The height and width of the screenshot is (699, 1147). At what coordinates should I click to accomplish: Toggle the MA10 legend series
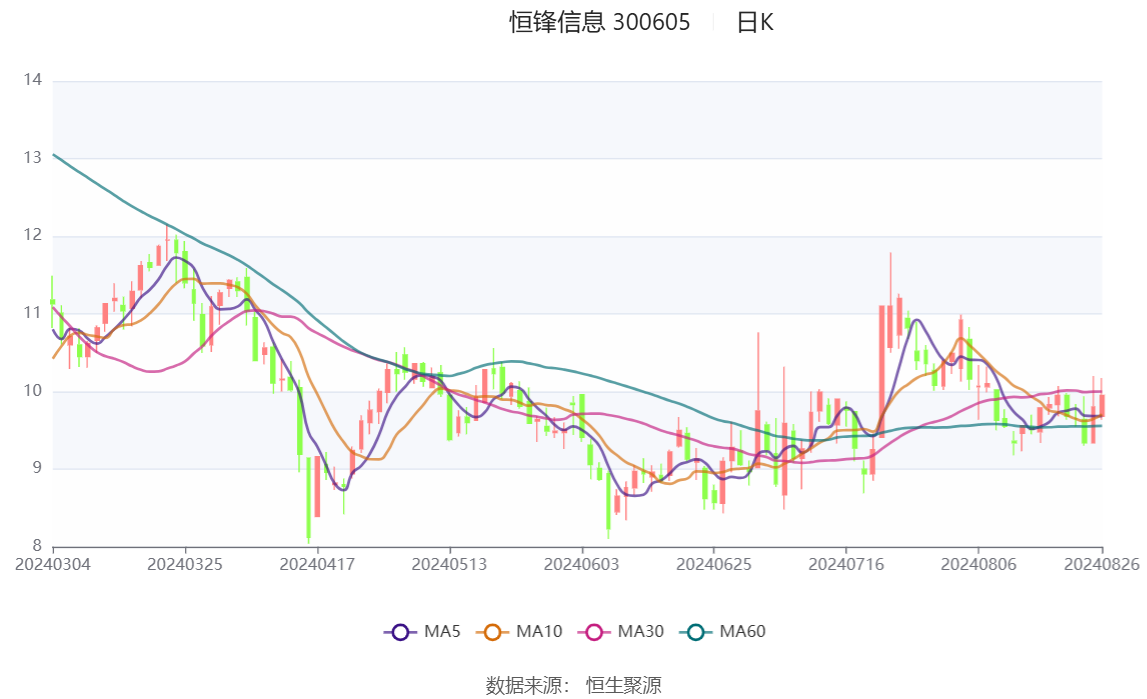(519, 632)
